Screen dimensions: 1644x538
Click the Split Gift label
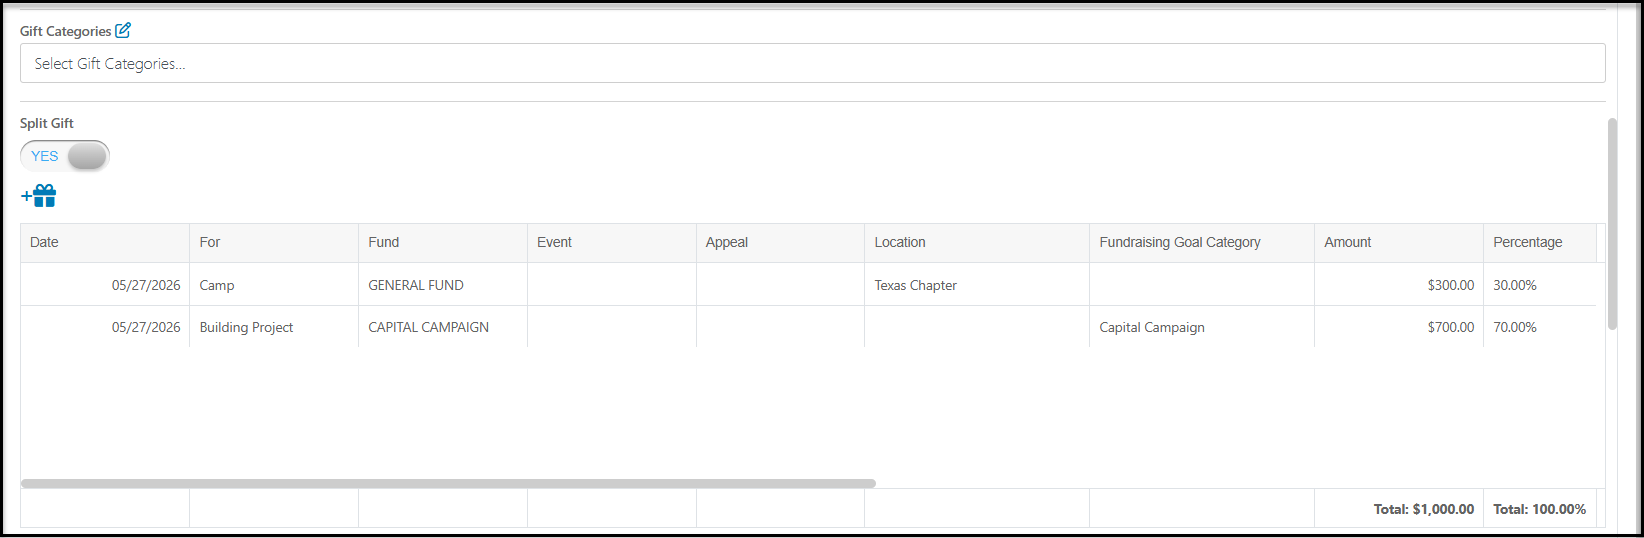pyautogui.click(x=47, y=123)
